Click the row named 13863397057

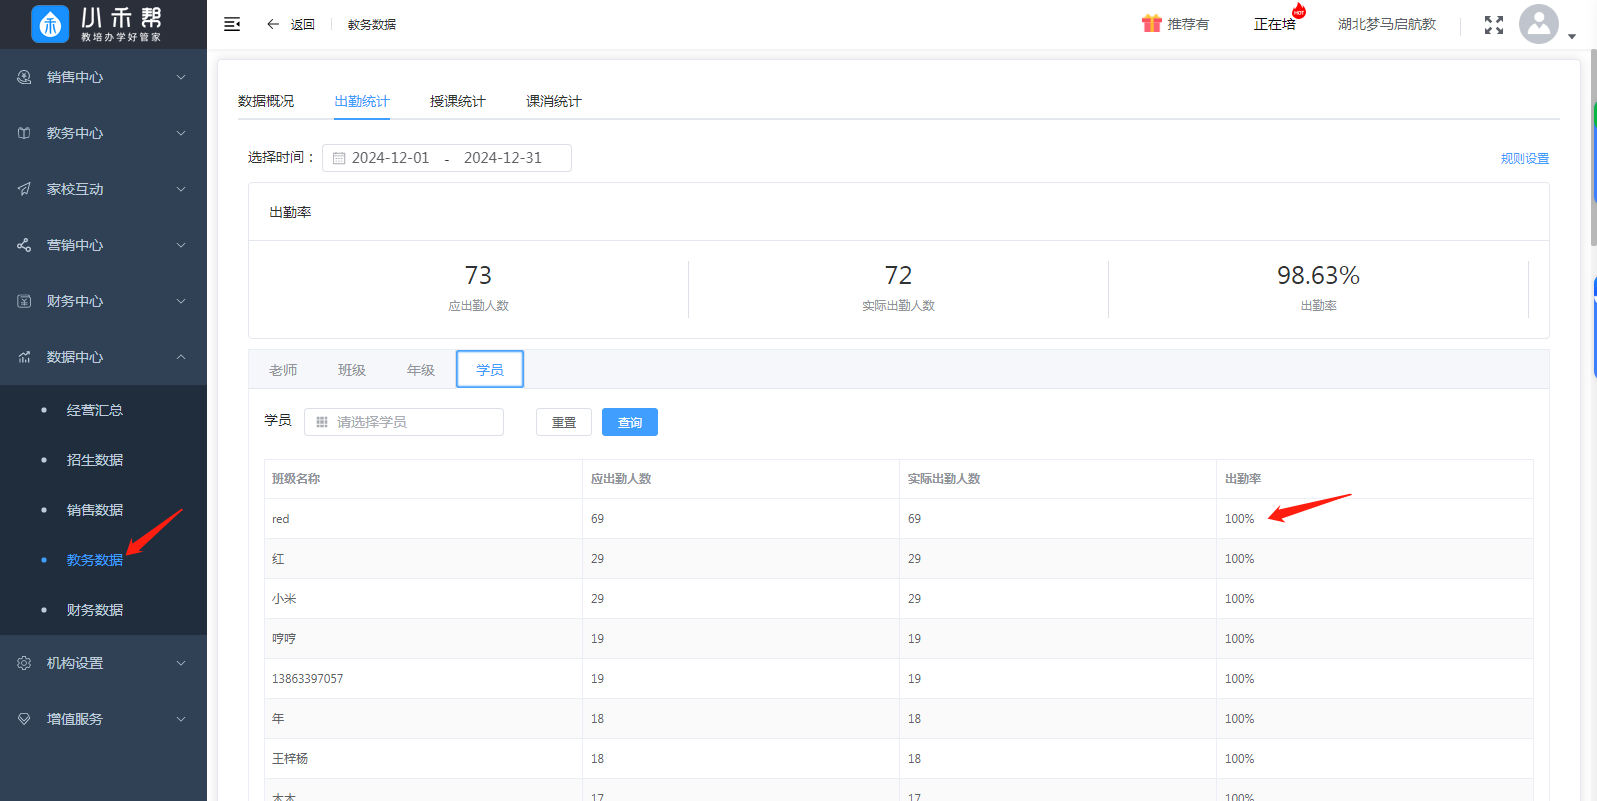[899, 679]
